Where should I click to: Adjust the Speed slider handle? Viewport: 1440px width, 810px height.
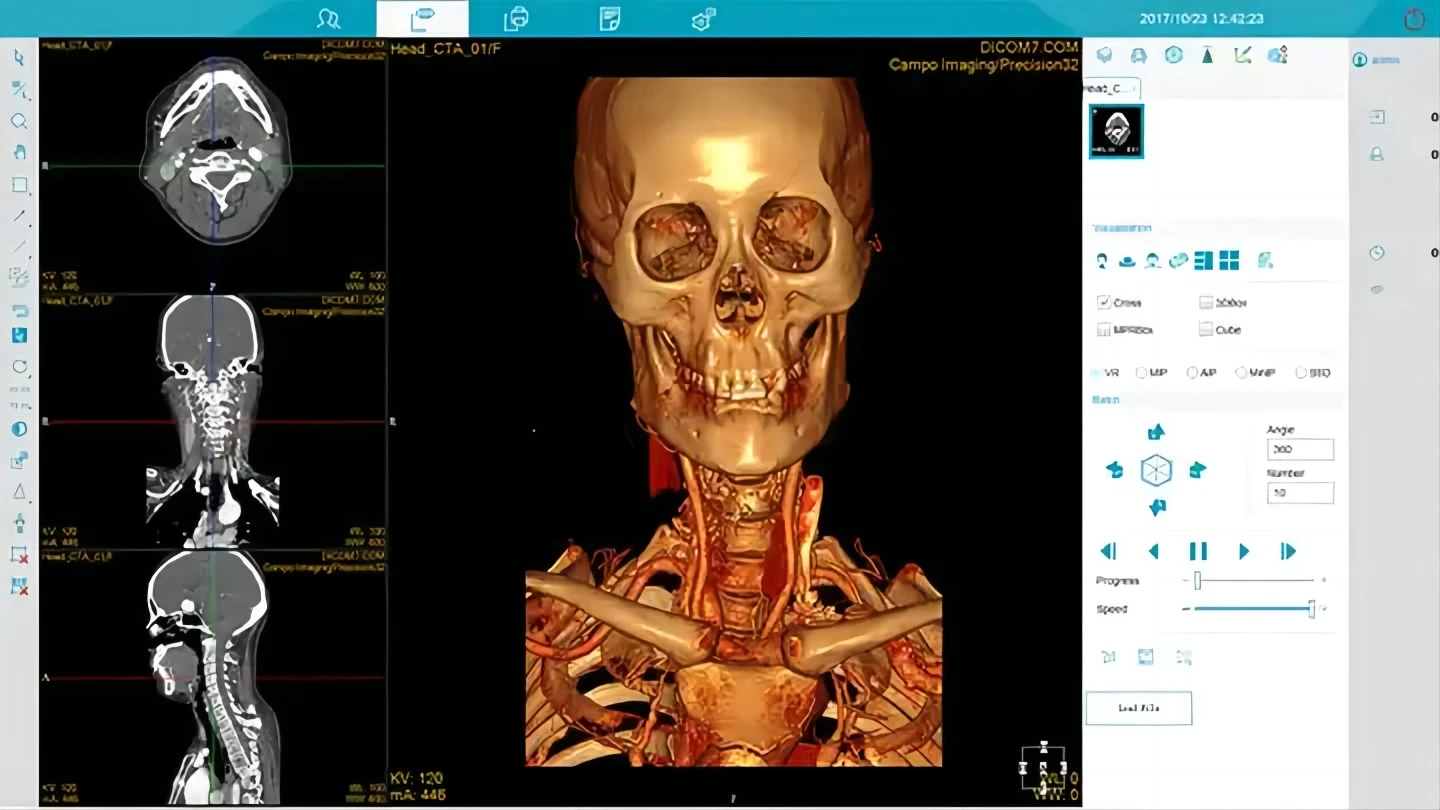[1311, 608]
